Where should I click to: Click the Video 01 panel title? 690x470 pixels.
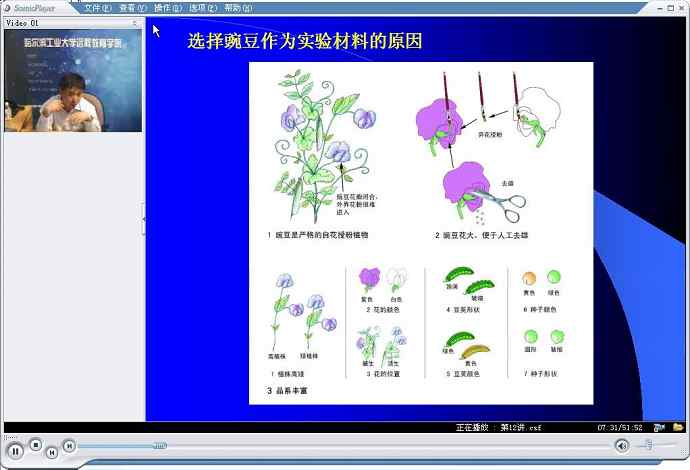pos(22,23)
